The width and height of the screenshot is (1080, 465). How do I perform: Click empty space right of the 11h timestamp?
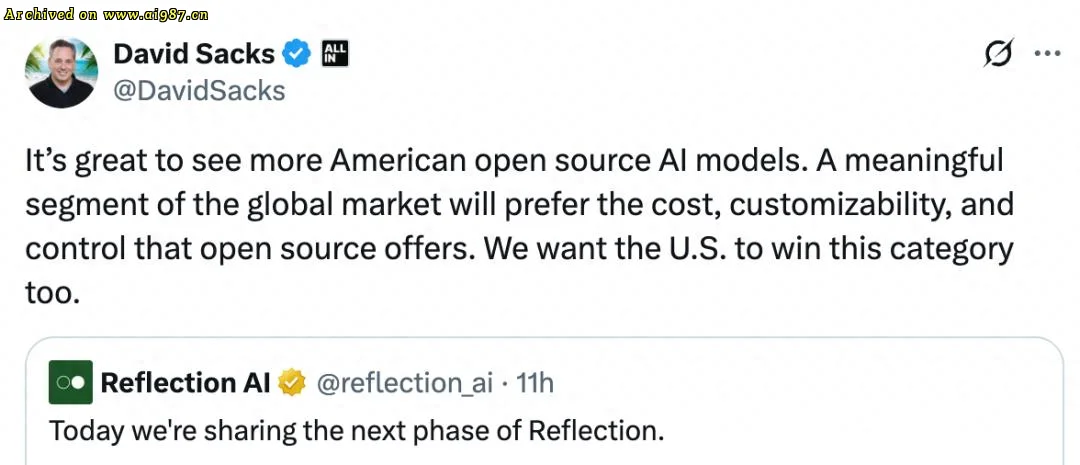click(x=800, y=382)
